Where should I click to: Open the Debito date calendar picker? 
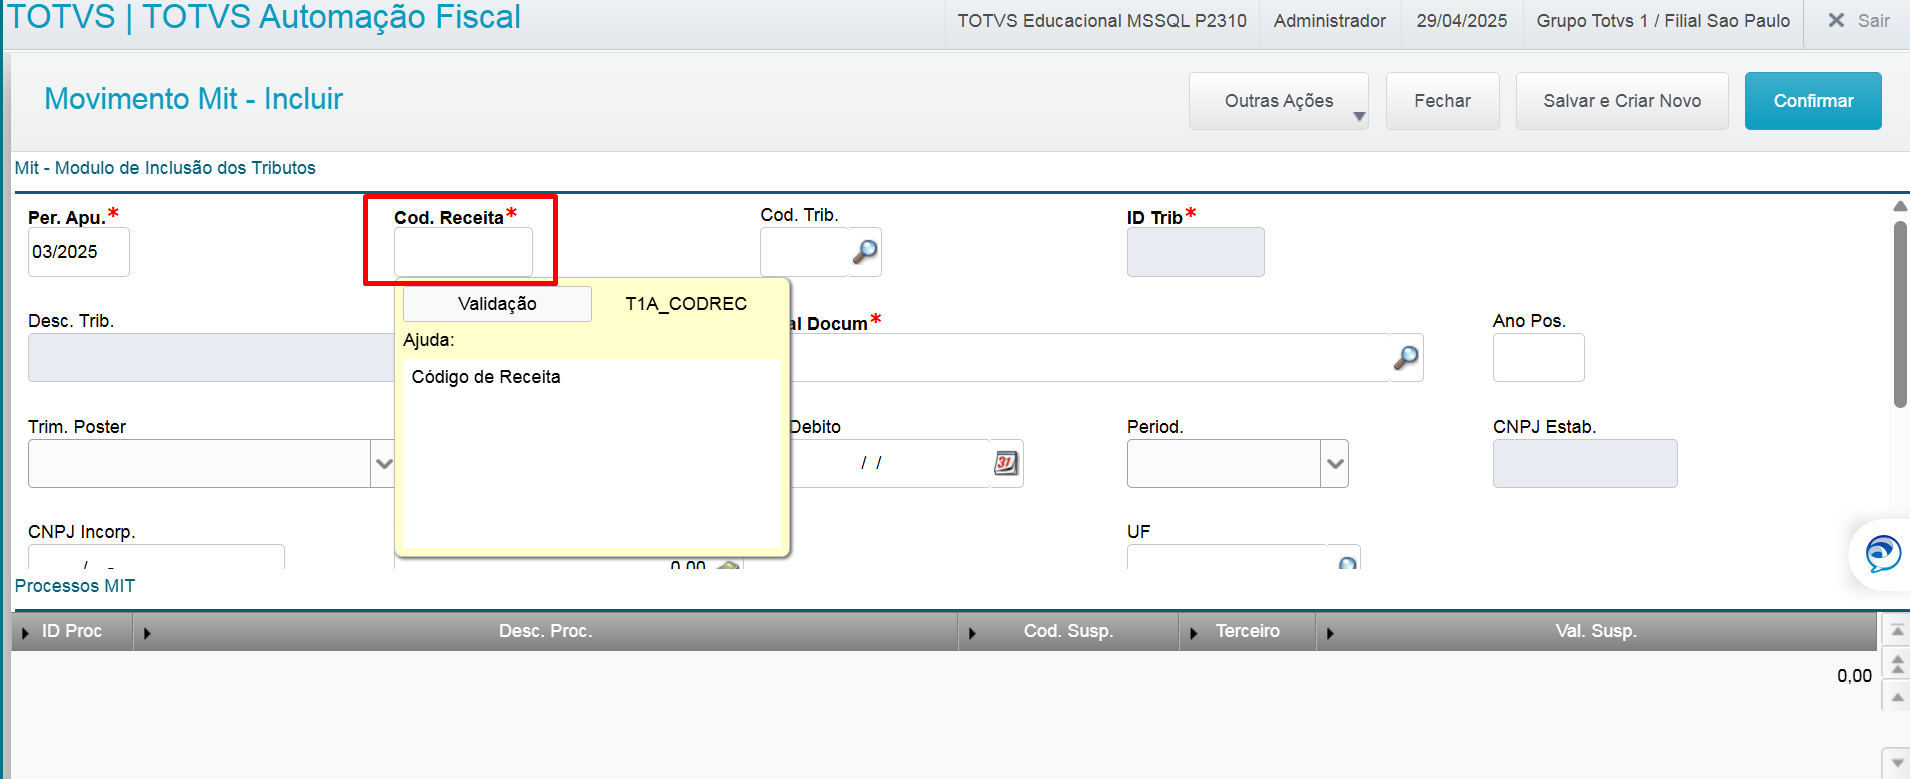click(1006, 463)
